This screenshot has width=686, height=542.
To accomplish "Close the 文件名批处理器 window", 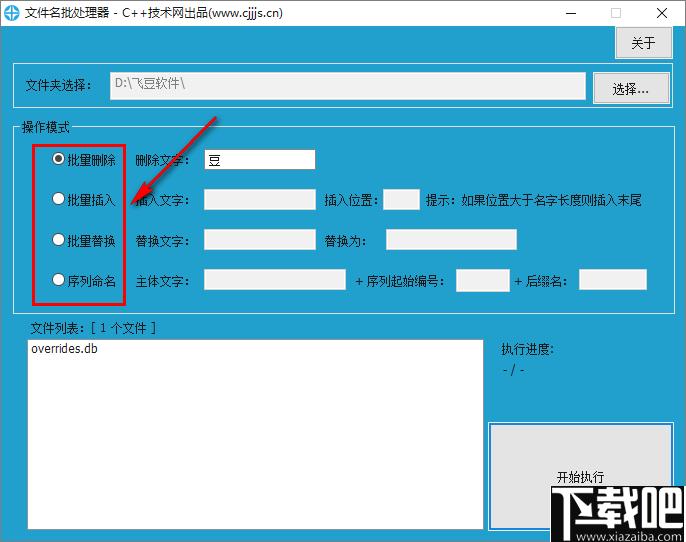I will 662,13.
